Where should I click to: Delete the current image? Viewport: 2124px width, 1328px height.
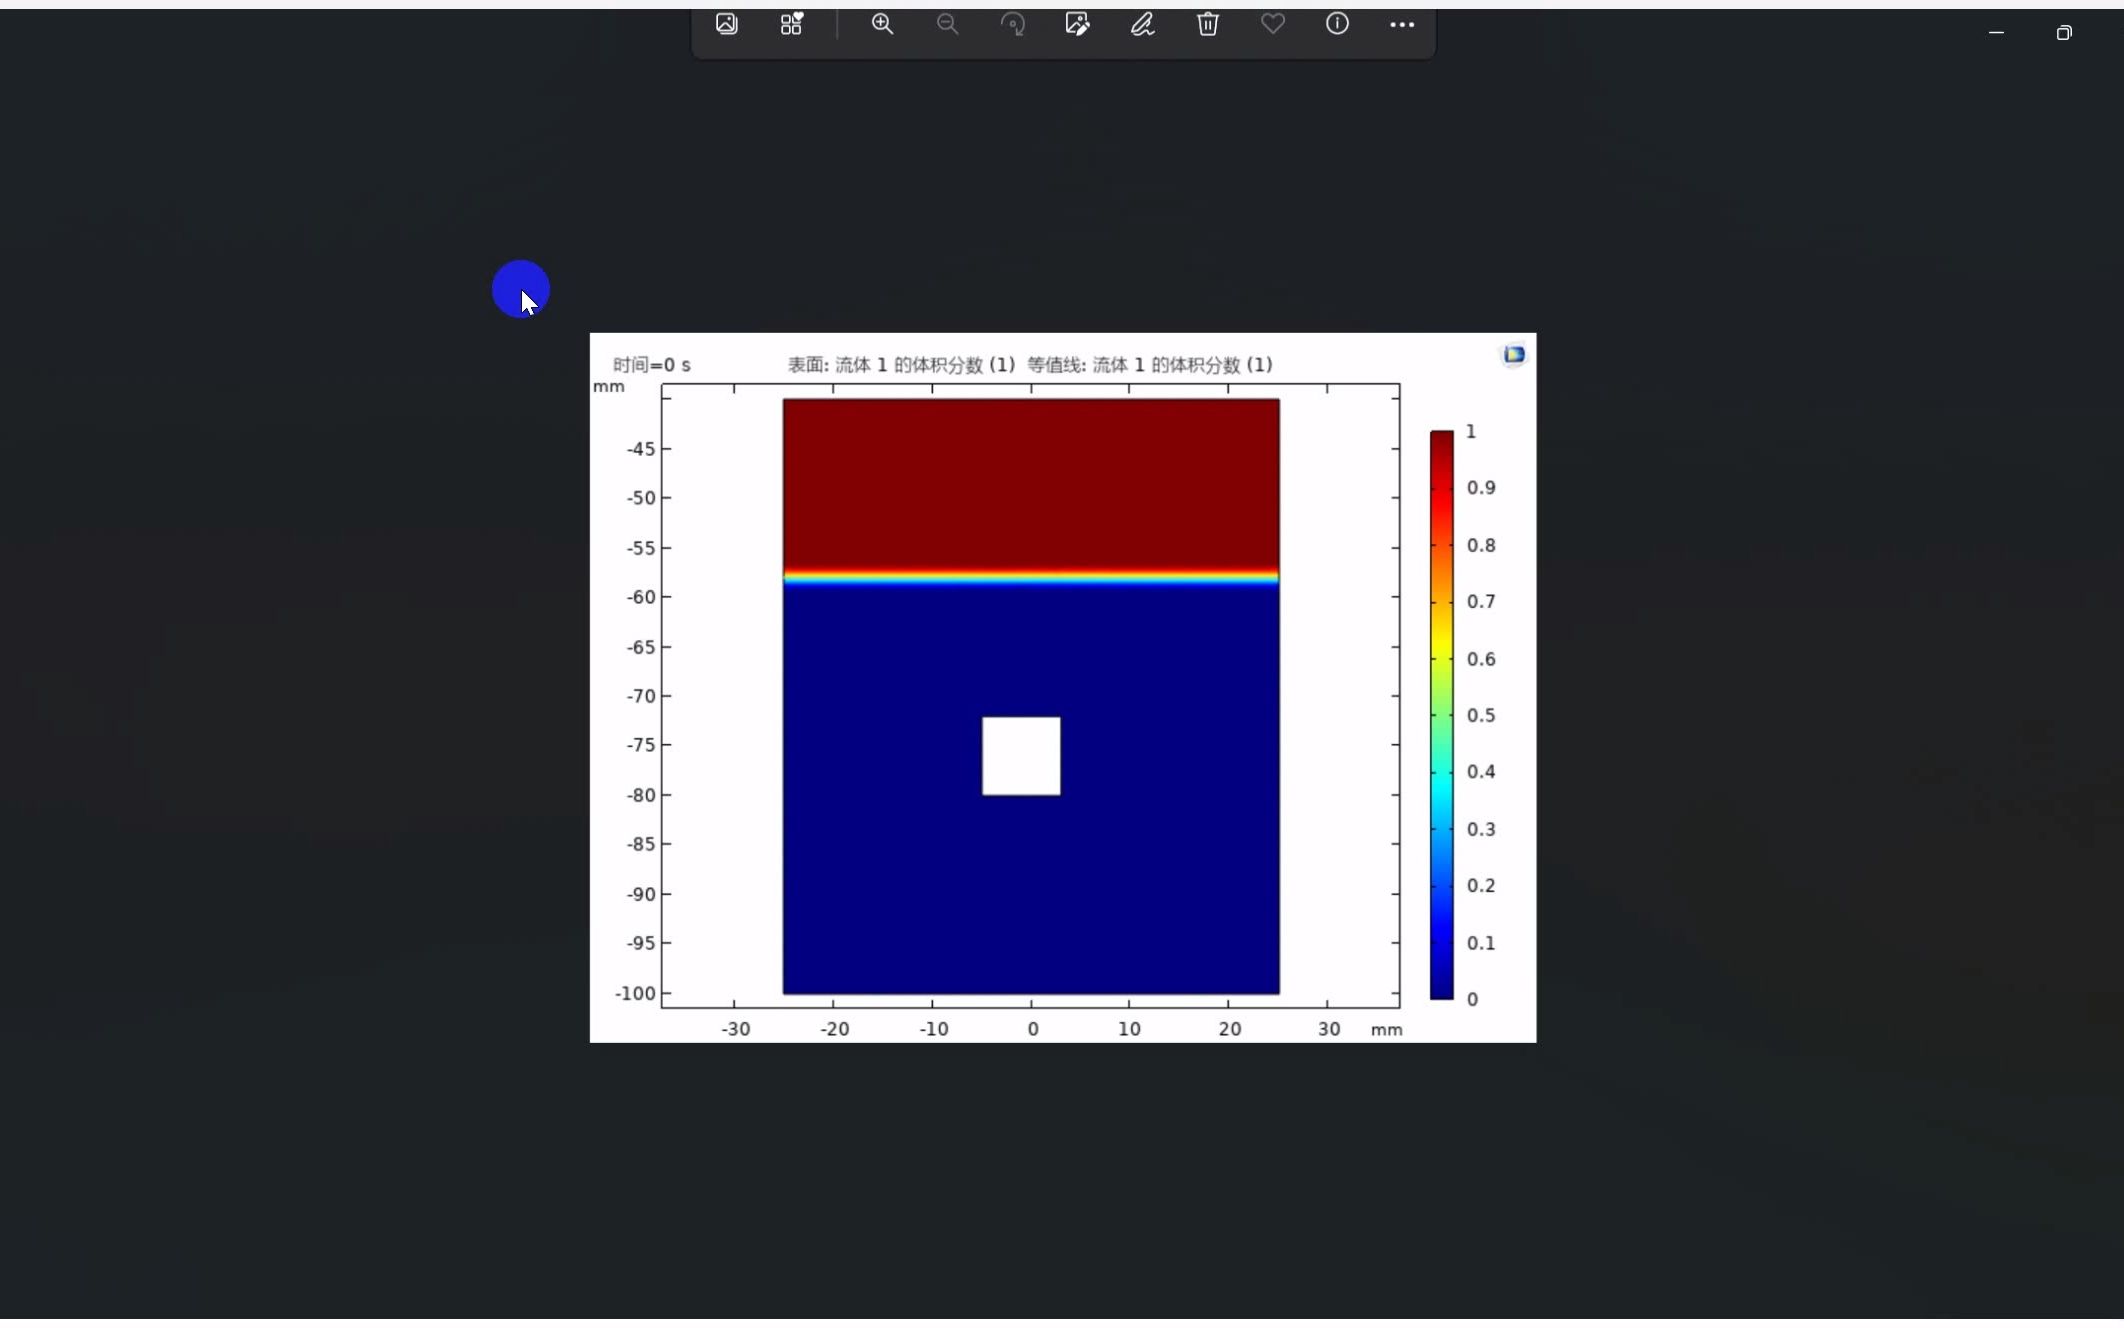(1208, 25)
